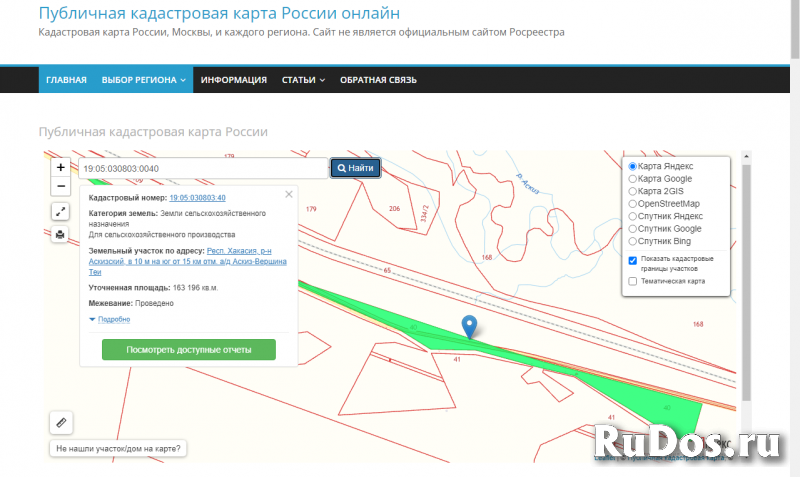Open cadastral number link 19:05:030803:40

197,198
